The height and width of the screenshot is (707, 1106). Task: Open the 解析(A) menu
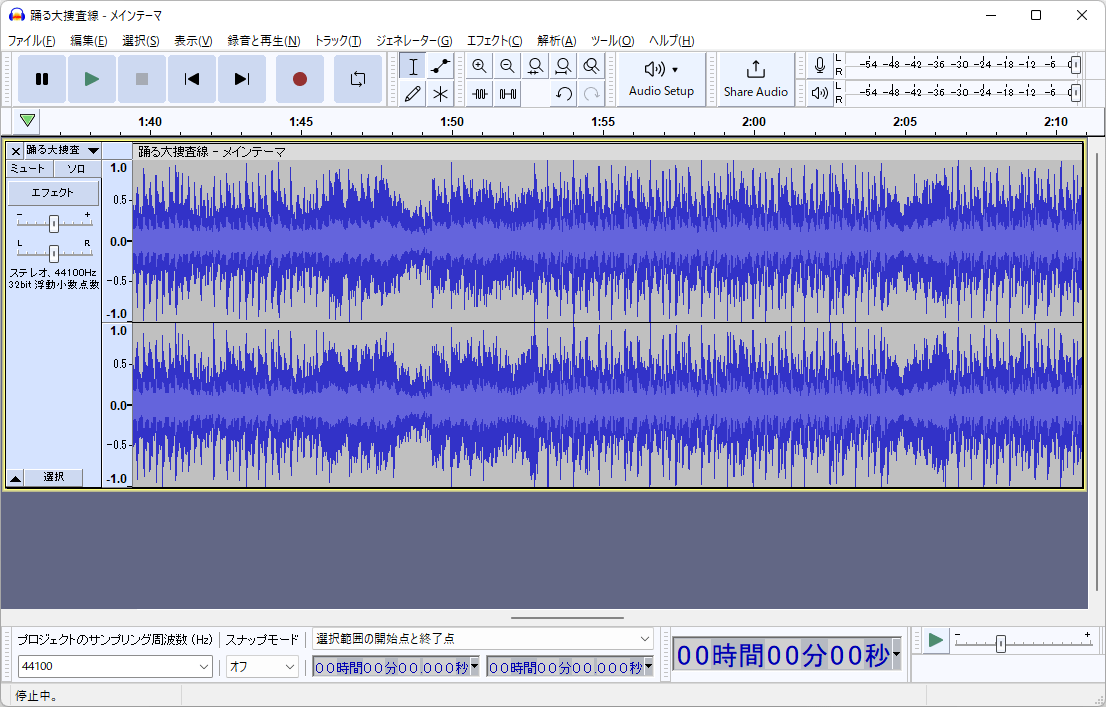coord(557,41)
